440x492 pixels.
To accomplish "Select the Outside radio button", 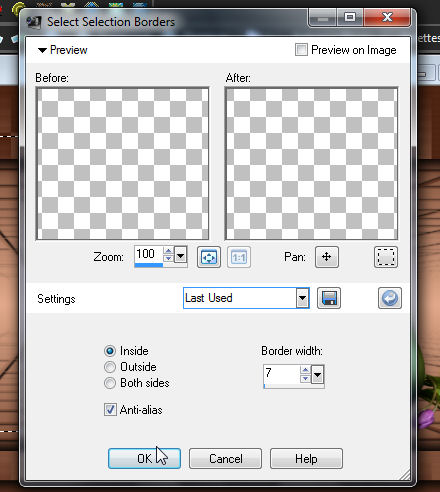I will point(110,367).
